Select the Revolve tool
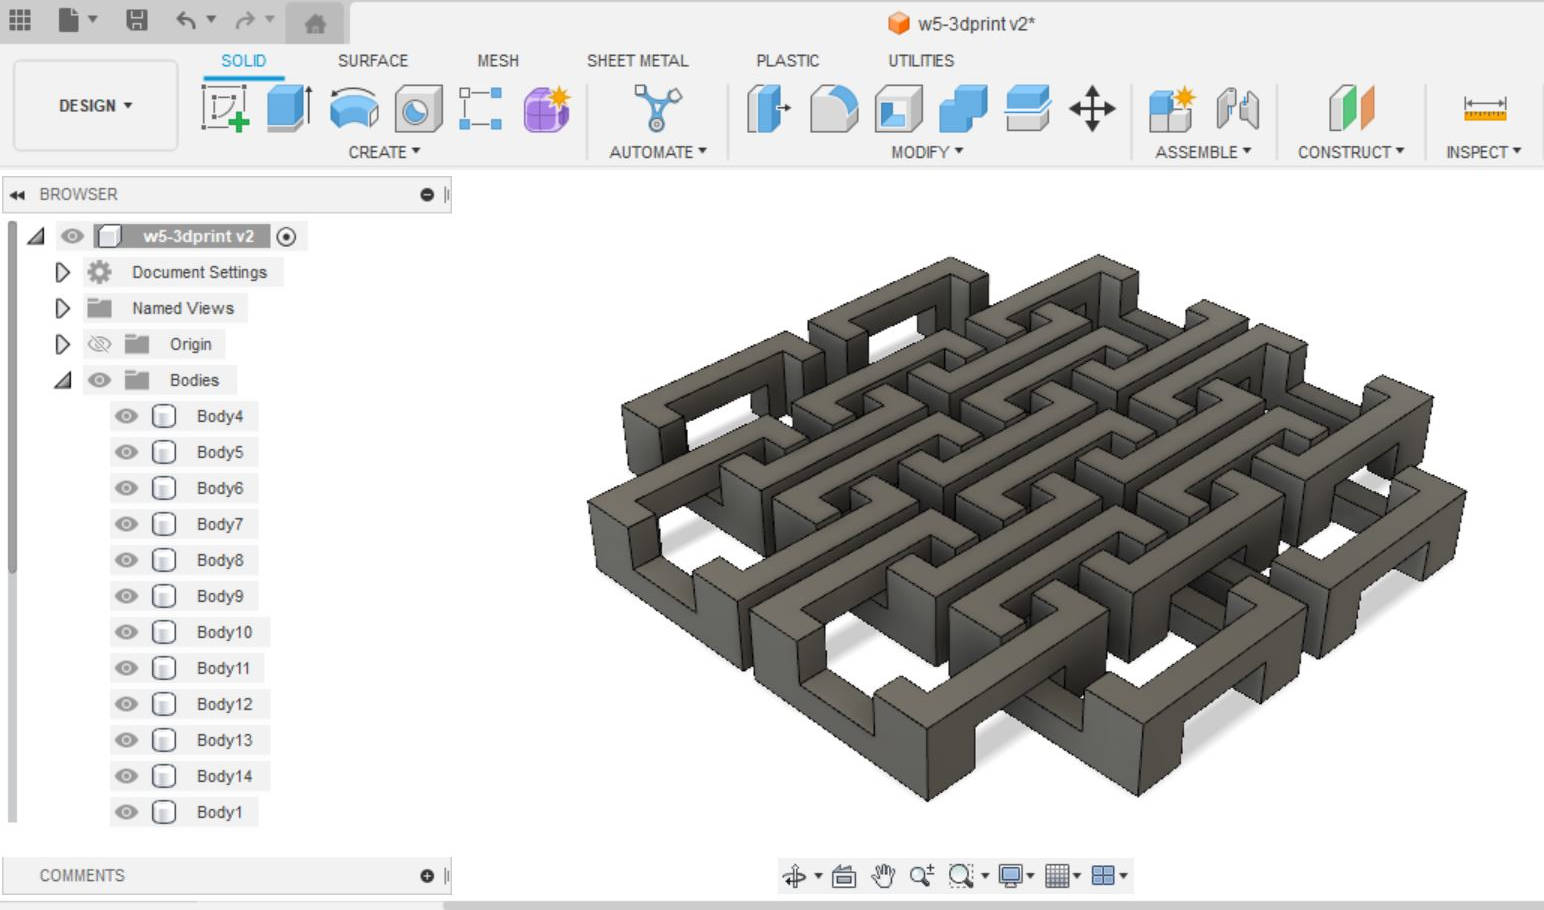This screenshot has height=910, width=1544. (354, 108)
